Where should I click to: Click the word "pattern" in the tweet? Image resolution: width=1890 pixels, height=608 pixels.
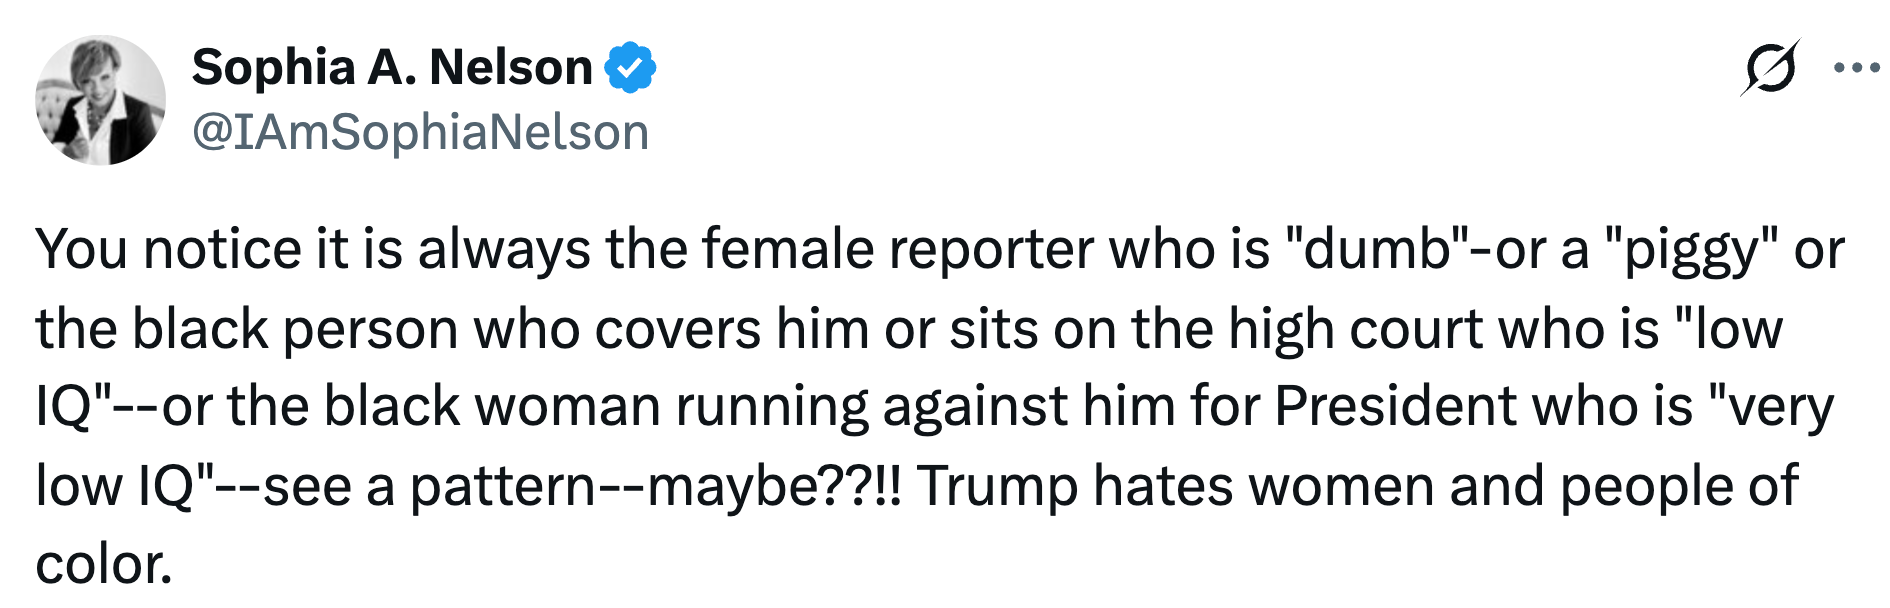tap(503, 486)
